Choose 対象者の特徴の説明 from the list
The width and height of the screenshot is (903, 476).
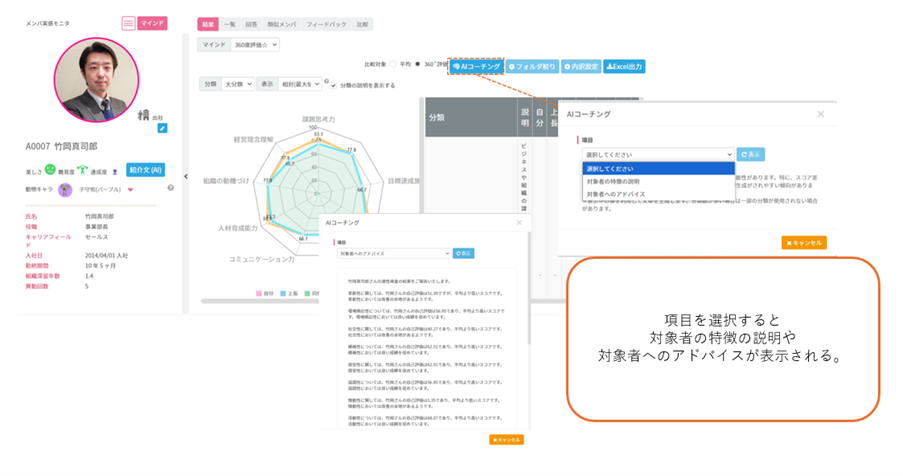click(622, 181)
